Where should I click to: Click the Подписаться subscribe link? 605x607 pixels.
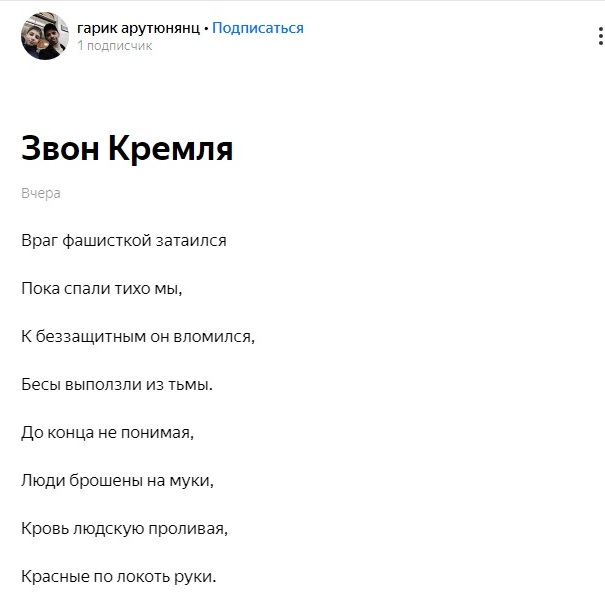(x=258, y=28)
